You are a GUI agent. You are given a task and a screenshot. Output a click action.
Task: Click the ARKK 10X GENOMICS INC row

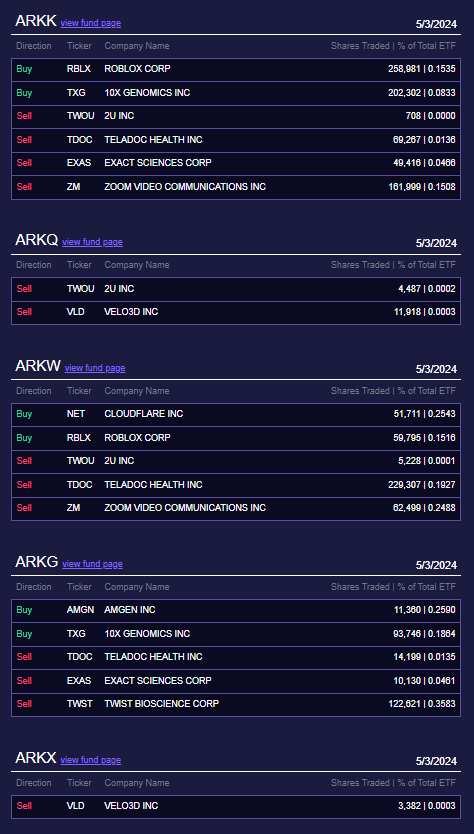(x=236, y=93)
